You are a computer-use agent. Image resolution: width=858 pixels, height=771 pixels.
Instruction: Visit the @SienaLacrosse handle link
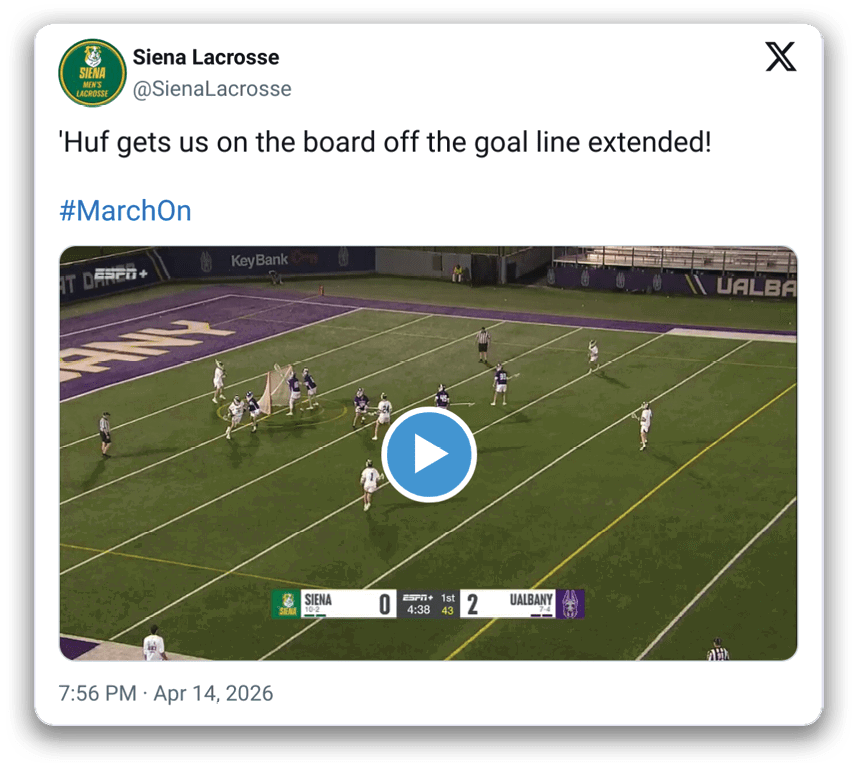coord(212,89)
